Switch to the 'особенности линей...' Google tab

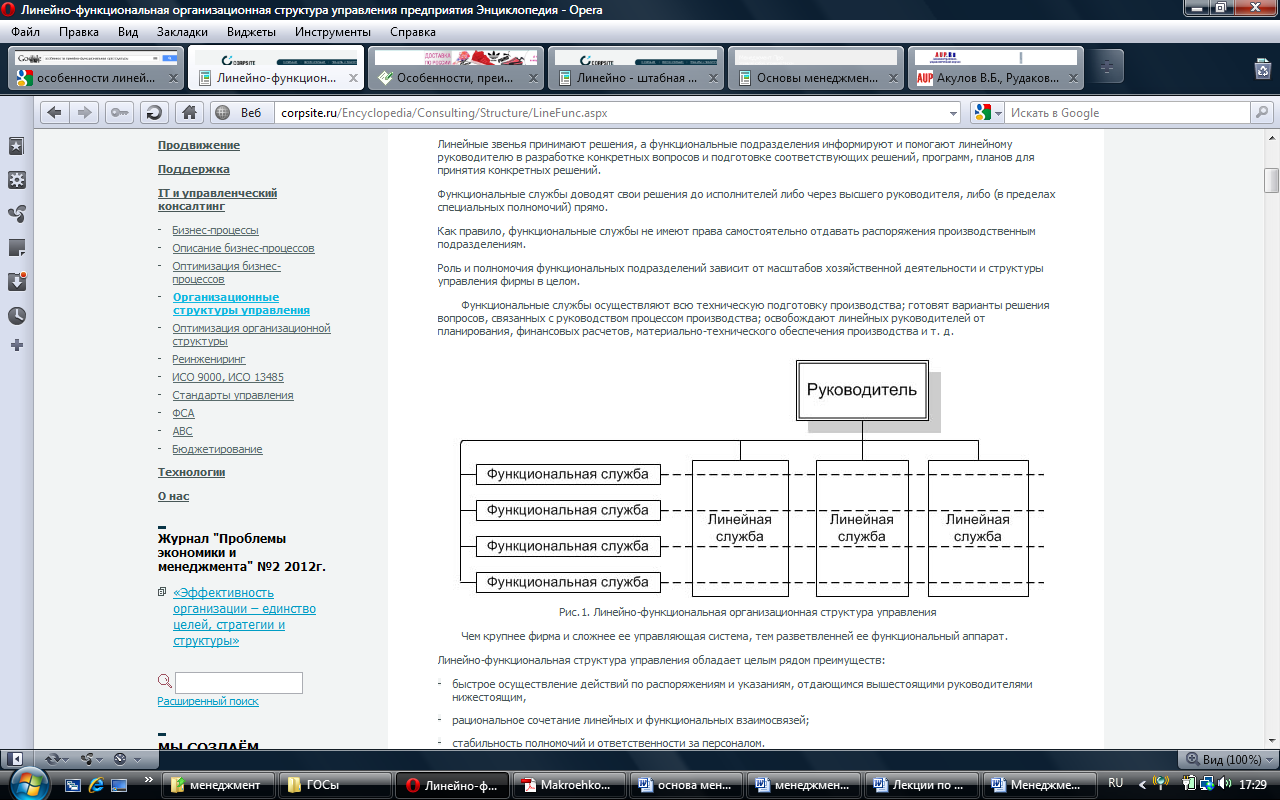(96, 68)
